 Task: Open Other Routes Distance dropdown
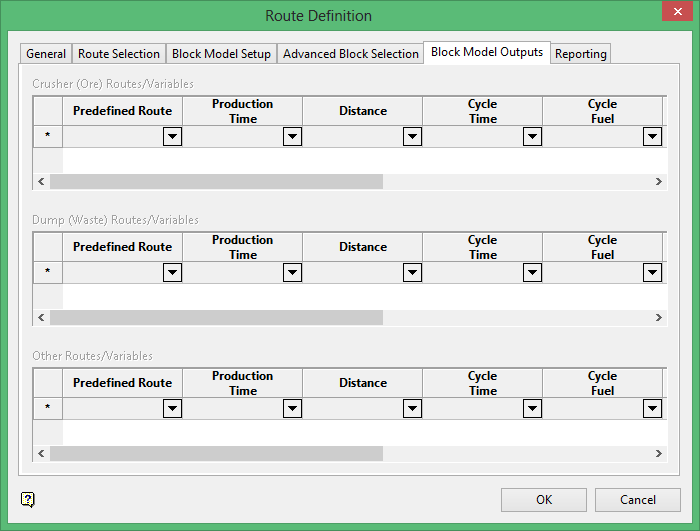tap(412, 408)
